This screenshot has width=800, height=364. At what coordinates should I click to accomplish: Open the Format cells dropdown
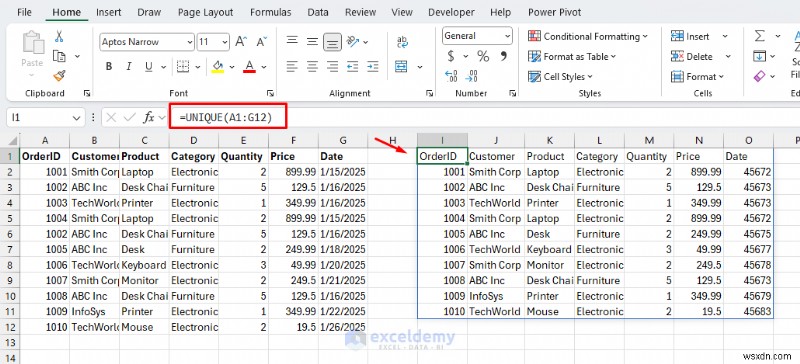(x=697, y=77)
